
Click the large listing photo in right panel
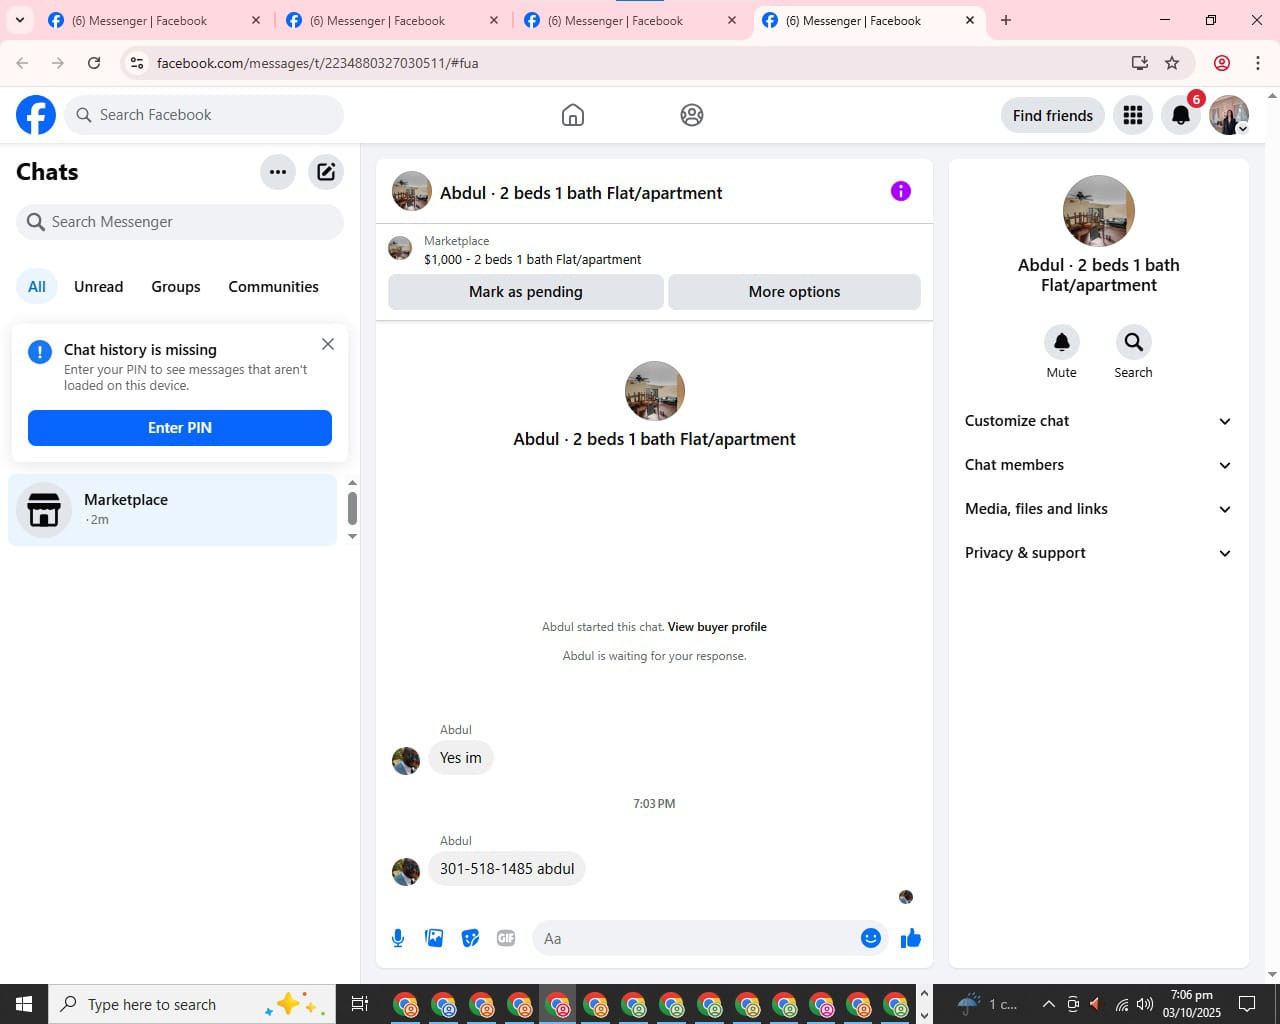(1099, 211)
